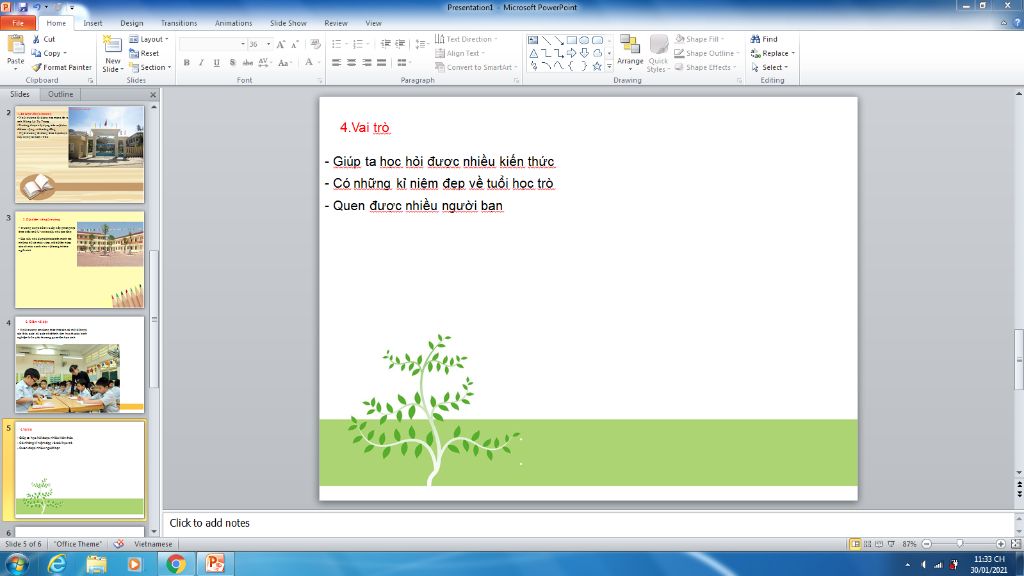Toggle Bold formatting
The height and width of the screenshot is (576, 1024).
pos(187,63)
